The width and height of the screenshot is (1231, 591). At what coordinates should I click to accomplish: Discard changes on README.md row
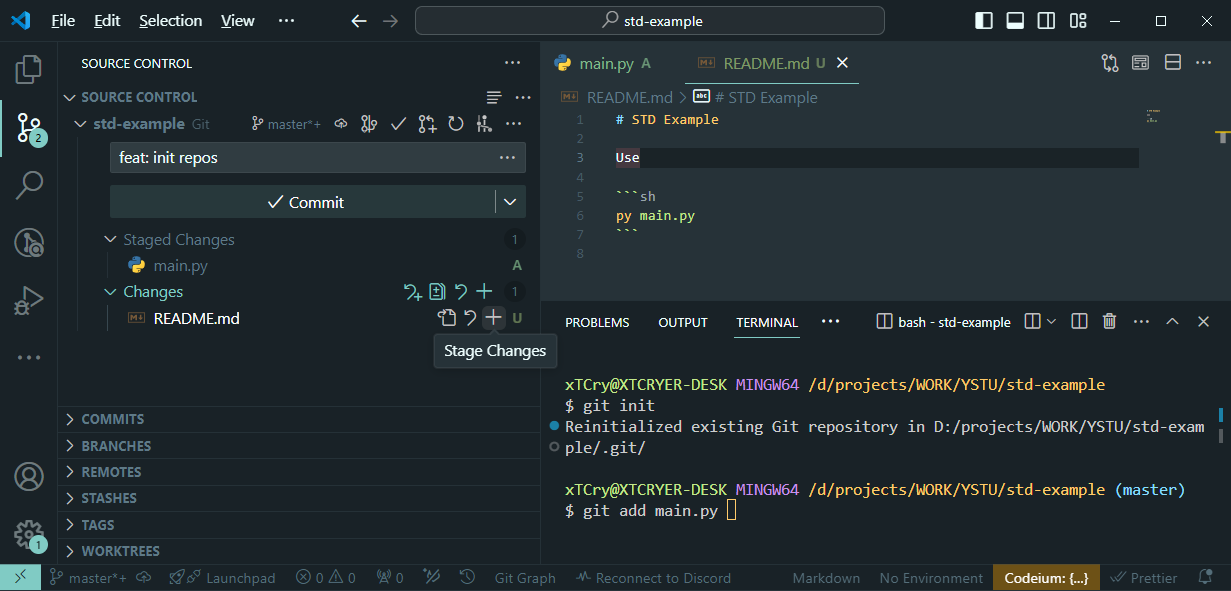click(470, 318)
